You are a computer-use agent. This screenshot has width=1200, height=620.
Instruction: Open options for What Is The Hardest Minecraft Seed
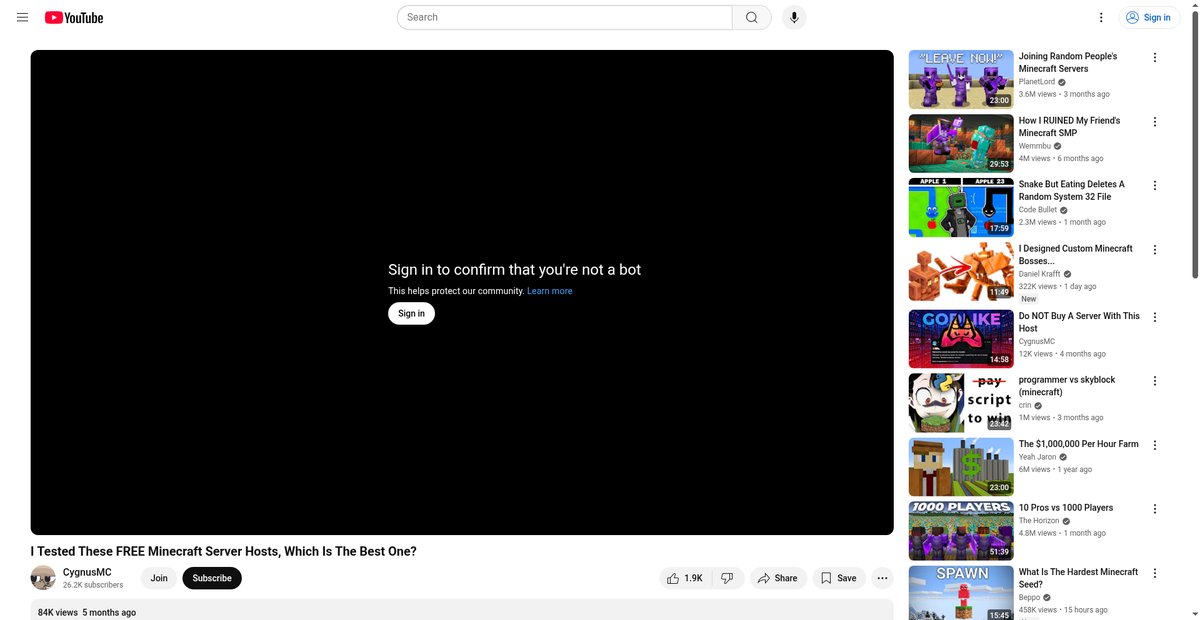pyautogui.click(x=1155, y=573)
